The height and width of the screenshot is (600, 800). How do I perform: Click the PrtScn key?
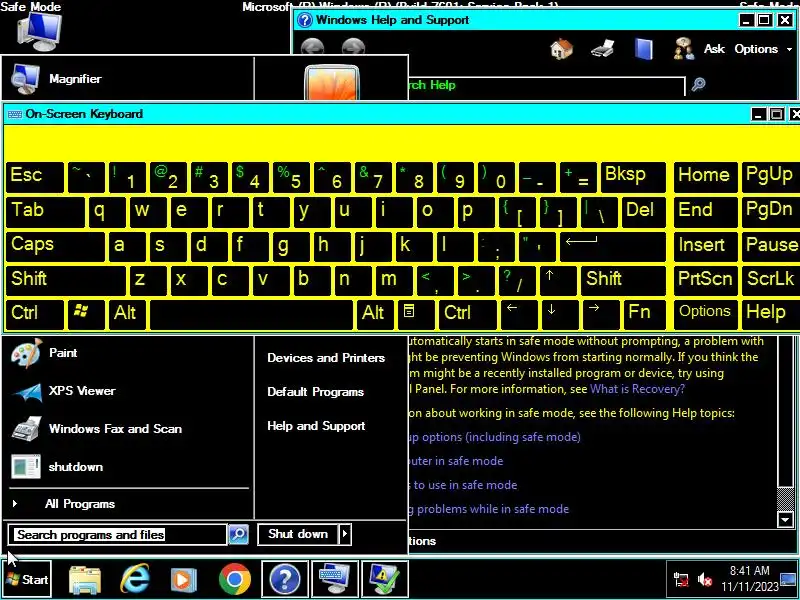tap(705, 280)
